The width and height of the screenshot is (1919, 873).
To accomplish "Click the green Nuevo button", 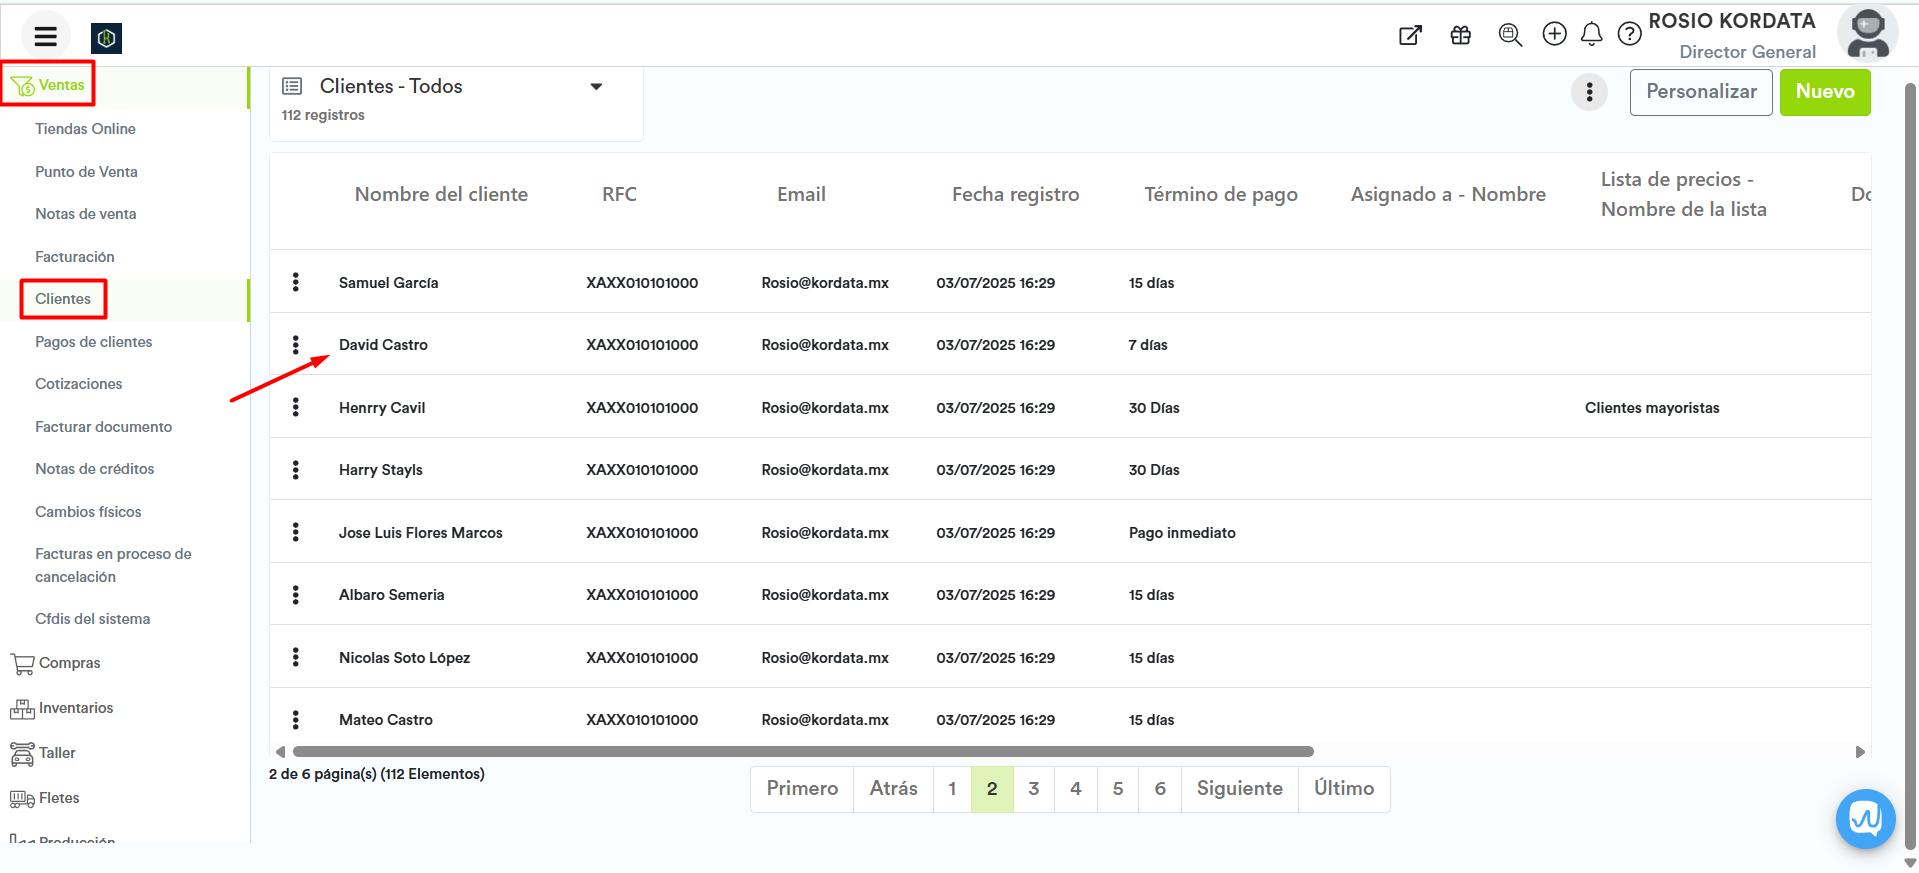I will 1824,92.
